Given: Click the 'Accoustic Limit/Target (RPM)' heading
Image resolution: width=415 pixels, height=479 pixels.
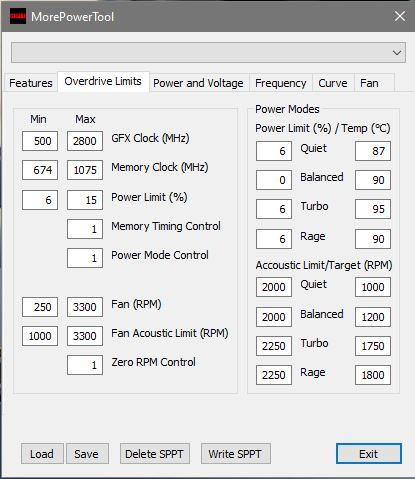Looking at the screenshot, I should [x=324, y=265].
